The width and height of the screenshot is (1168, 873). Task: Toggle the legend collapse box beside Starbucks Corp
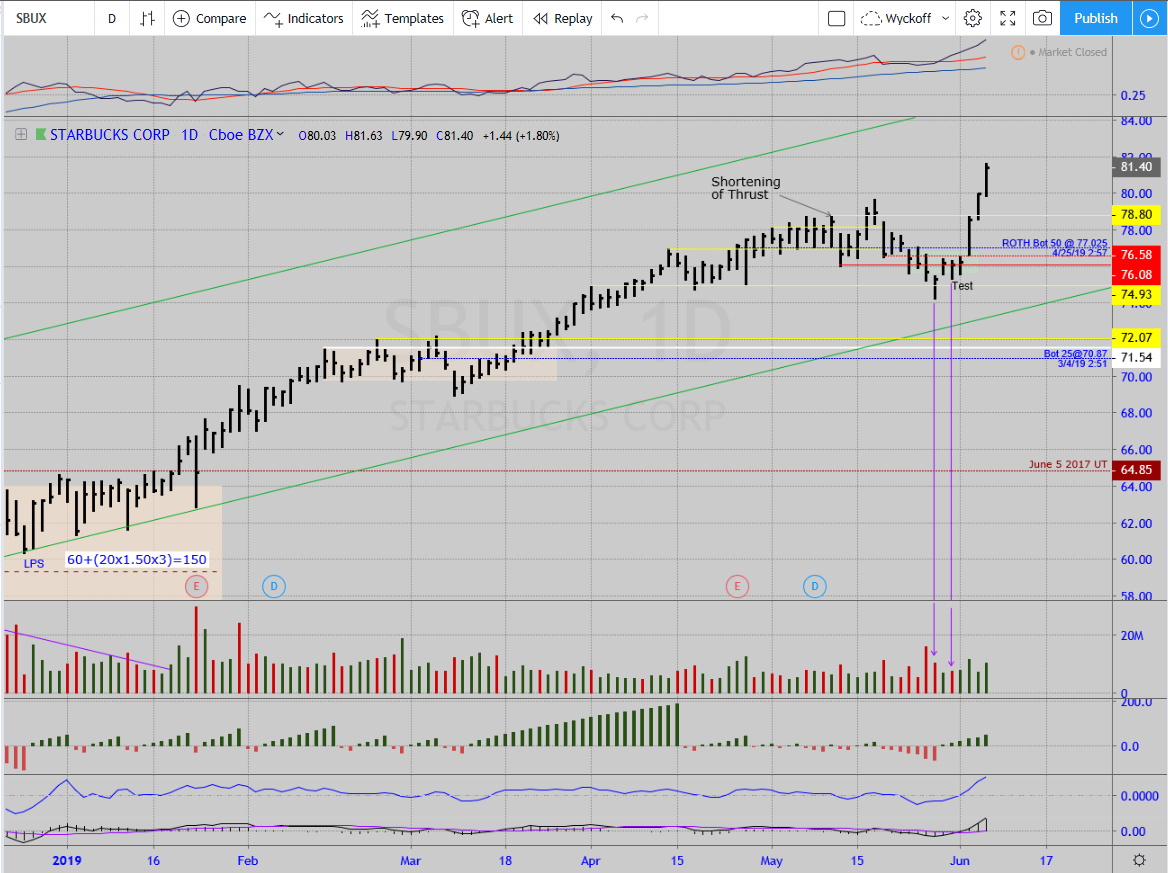20,134
